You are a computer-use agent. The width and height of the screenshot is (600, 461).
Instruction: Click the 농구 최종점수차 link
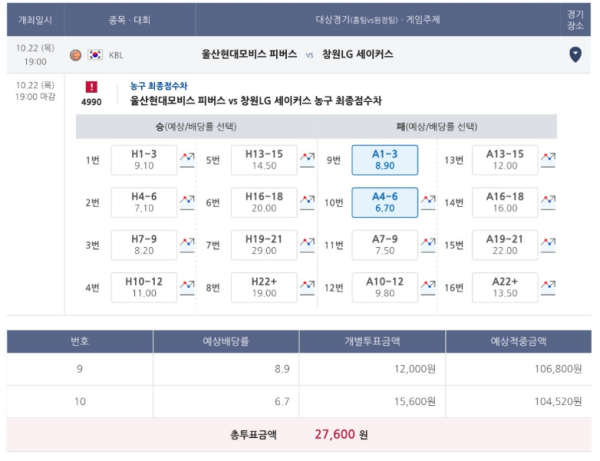click(159, 86)
